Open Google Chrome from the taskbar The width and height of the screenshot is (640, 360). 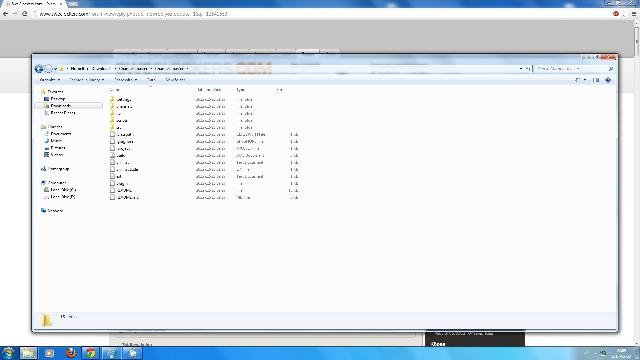tap(90, 353)
